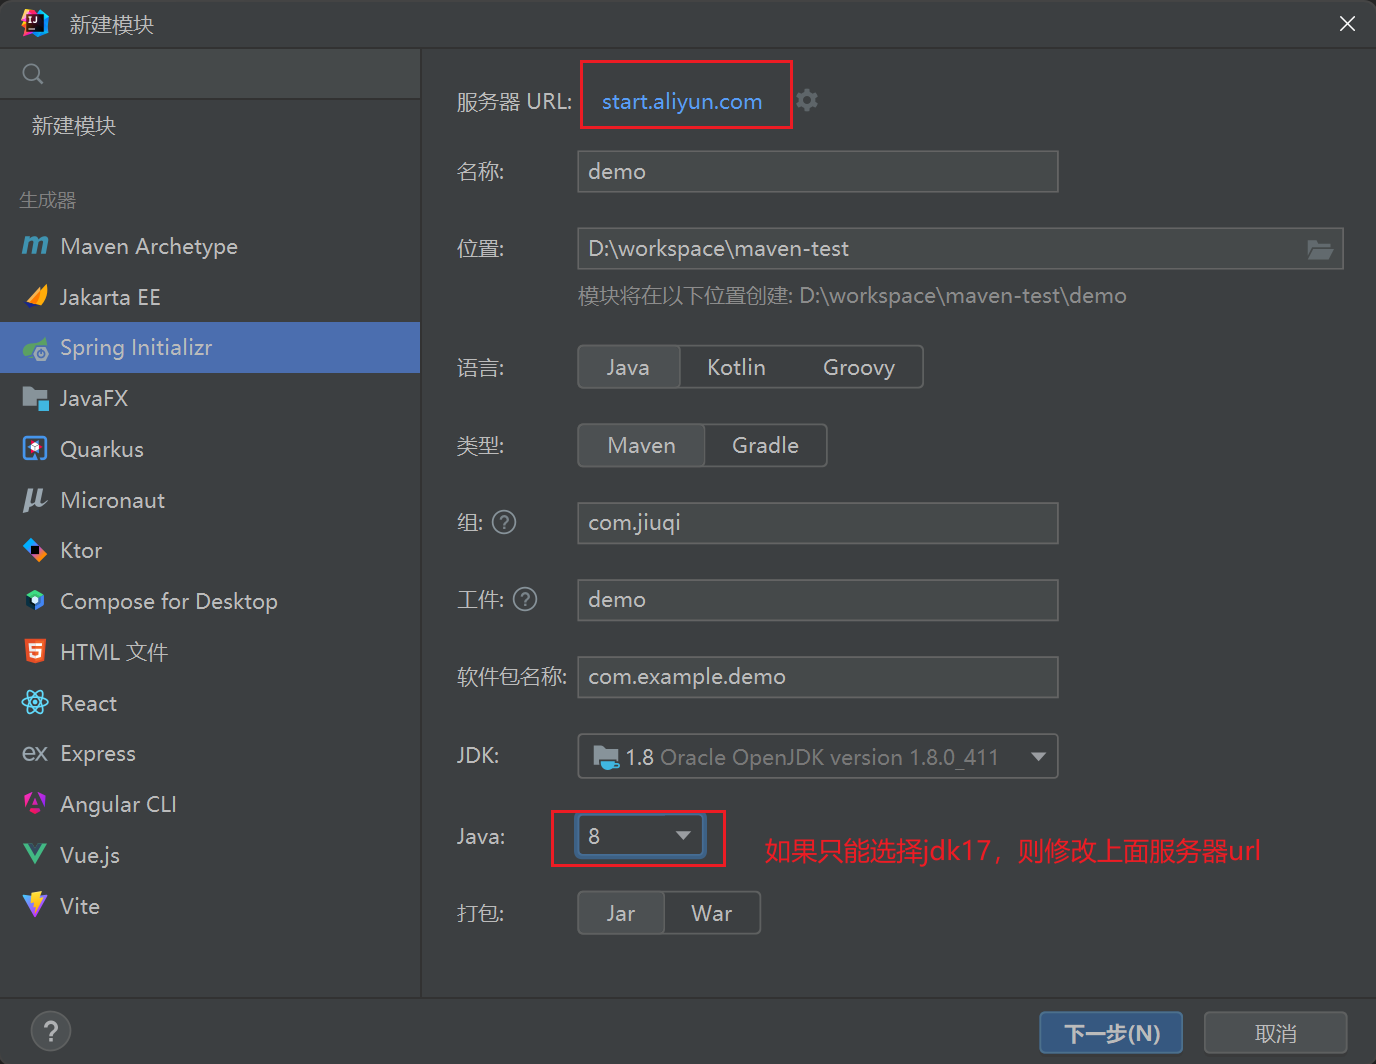Click the start.aliyun.com server URL link
This screenshot has height=1064, width=1376.
pyautogui.click(x=682, y=101)
